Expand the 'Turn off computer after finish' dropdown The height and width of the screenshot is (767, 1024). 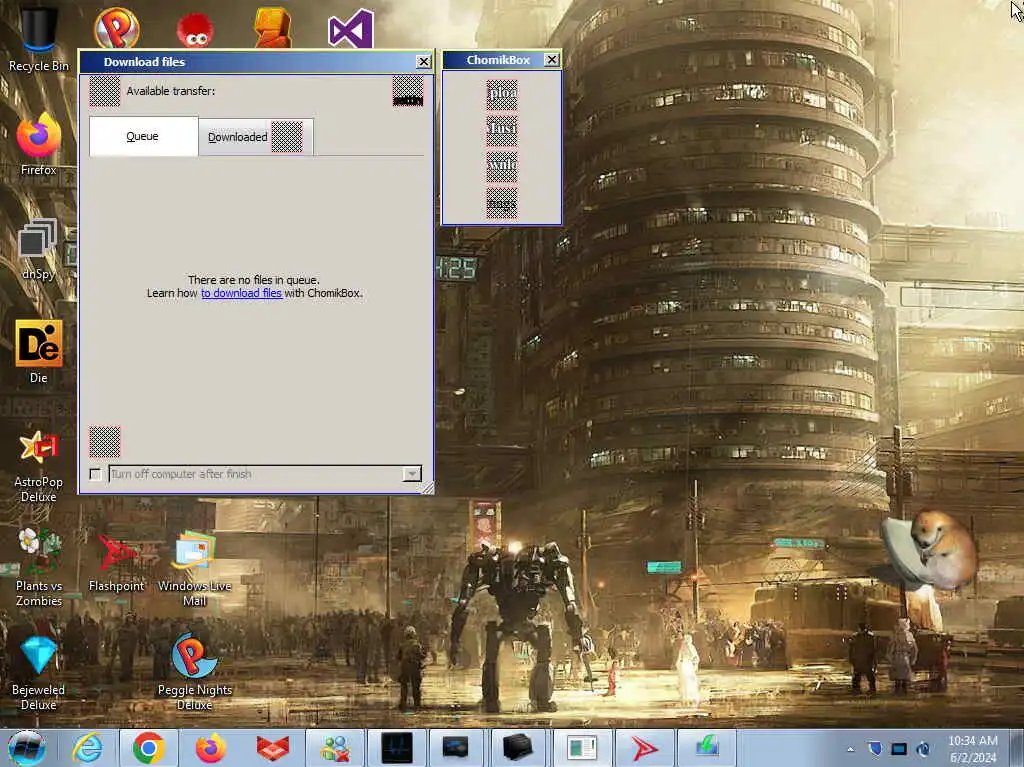click(411, 474)
